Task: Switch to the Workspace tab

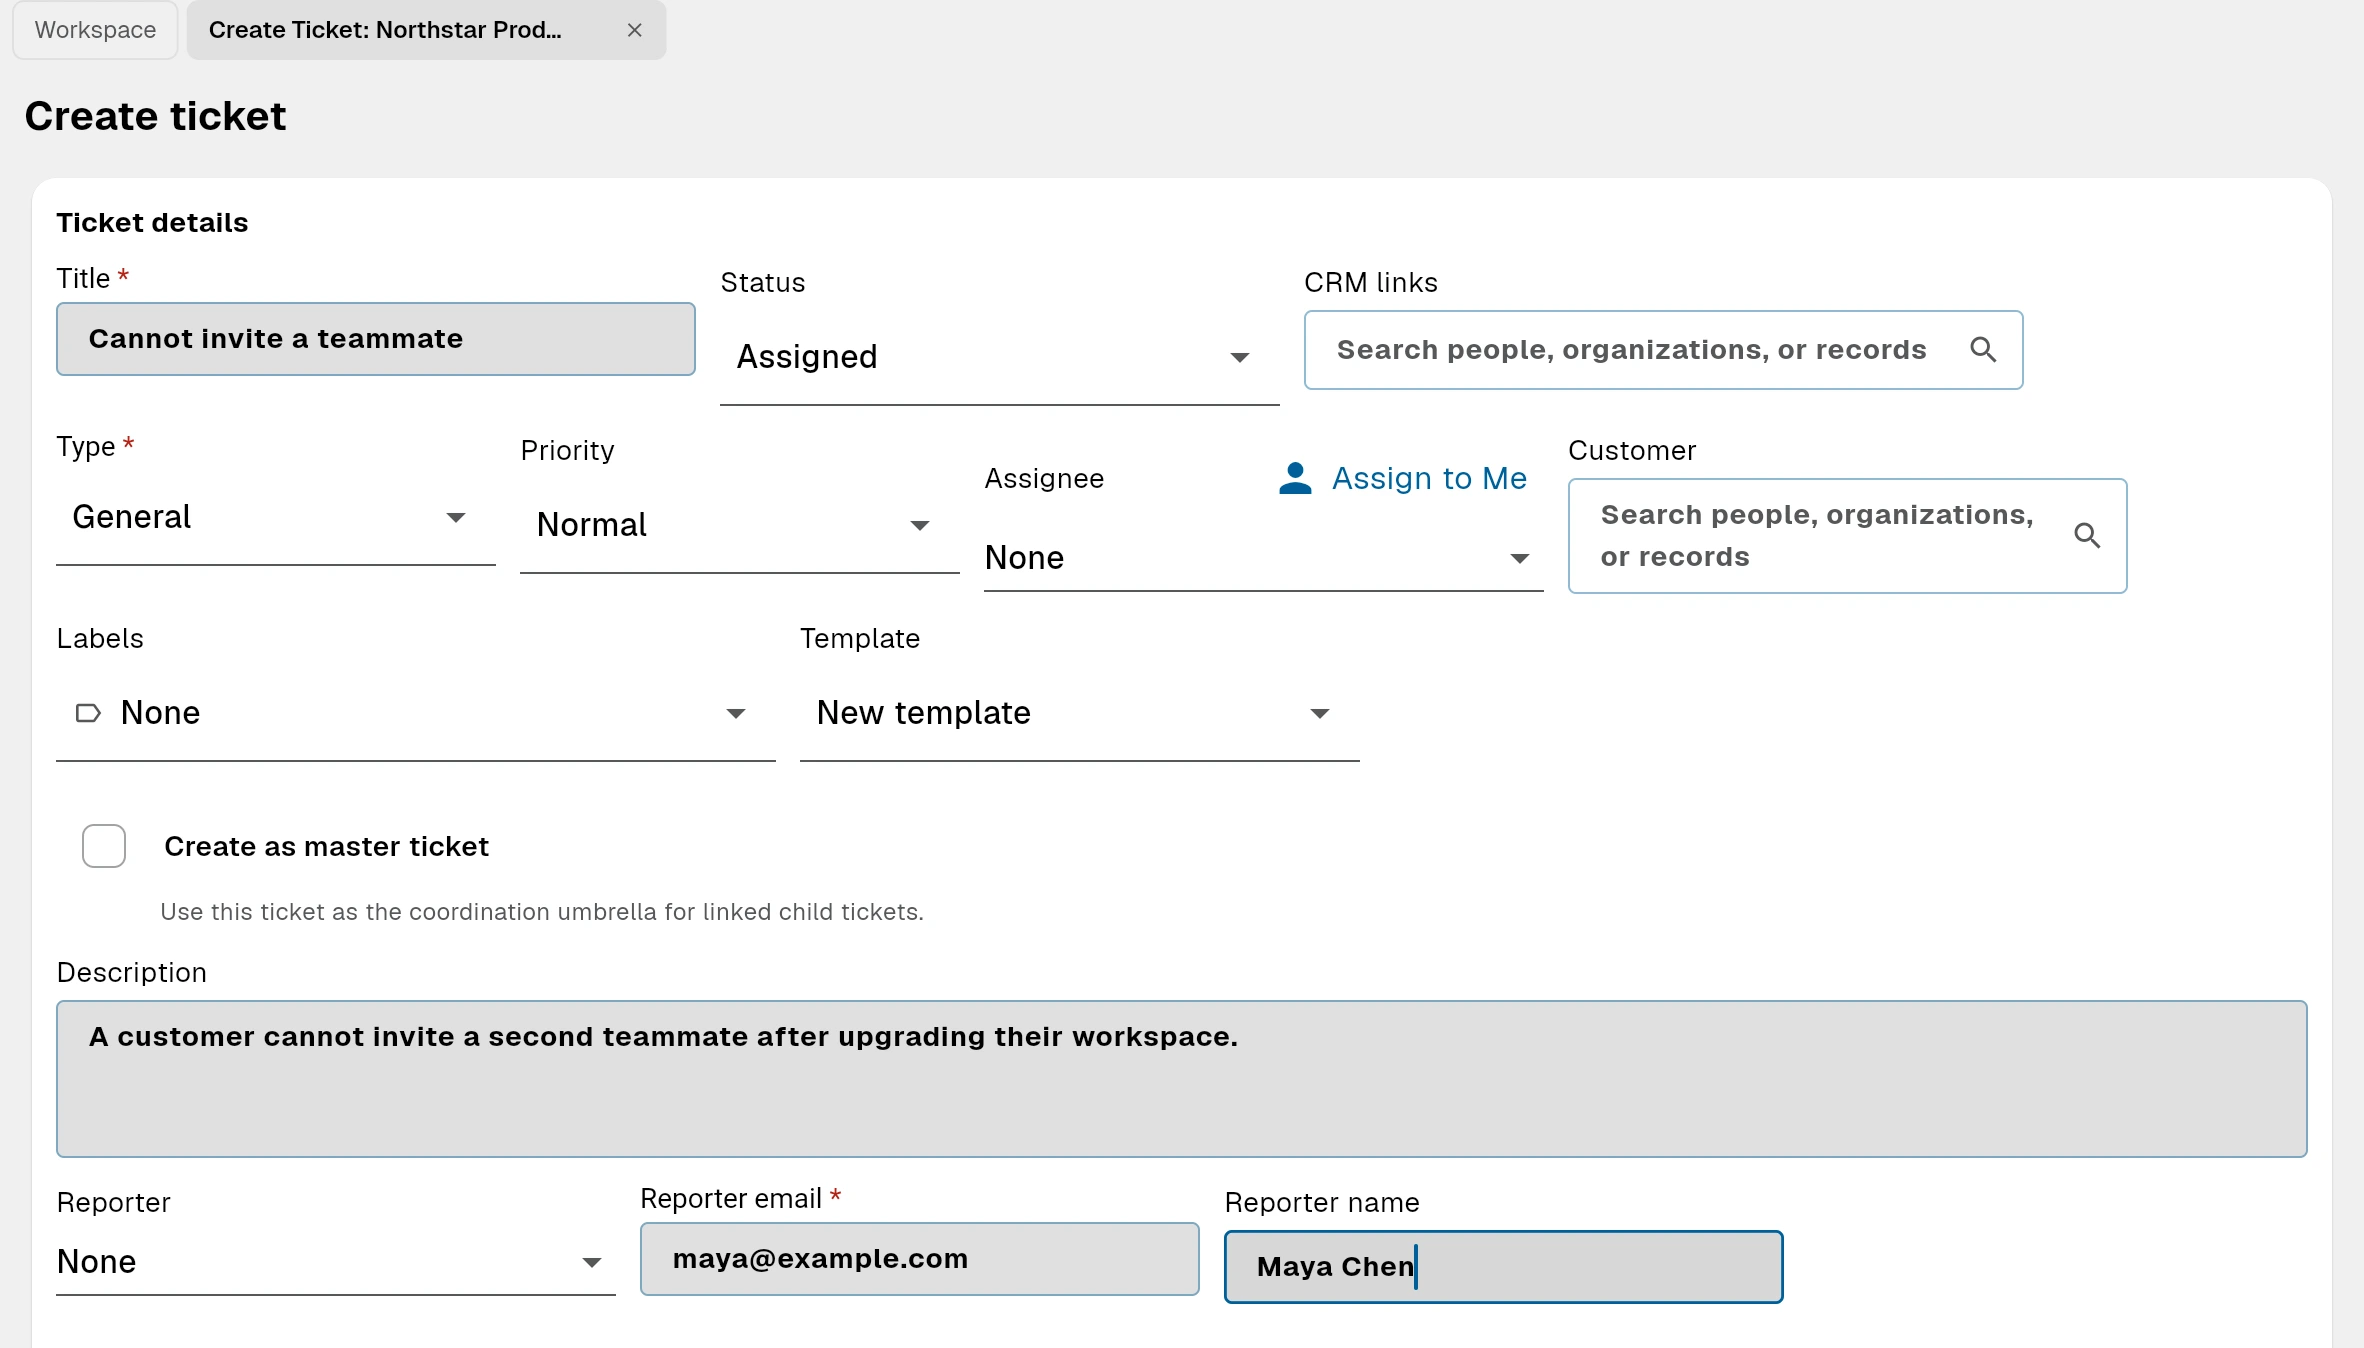Action: [x=95, y=30]
